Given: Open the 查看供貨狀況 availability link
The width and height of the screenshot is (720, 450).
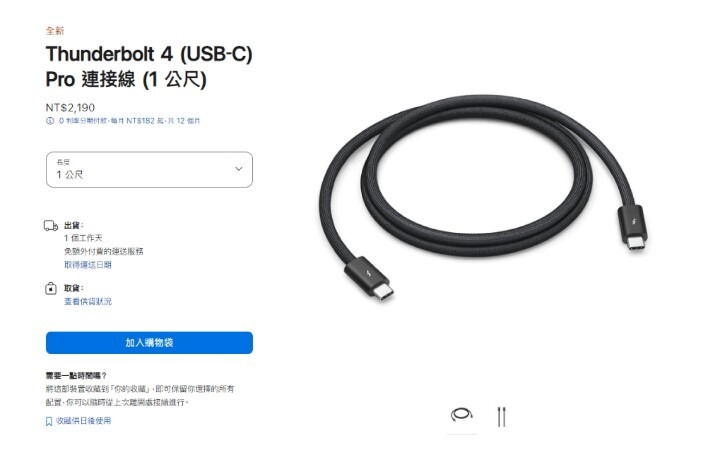Looking at the screenshot, I should (88, 301).
